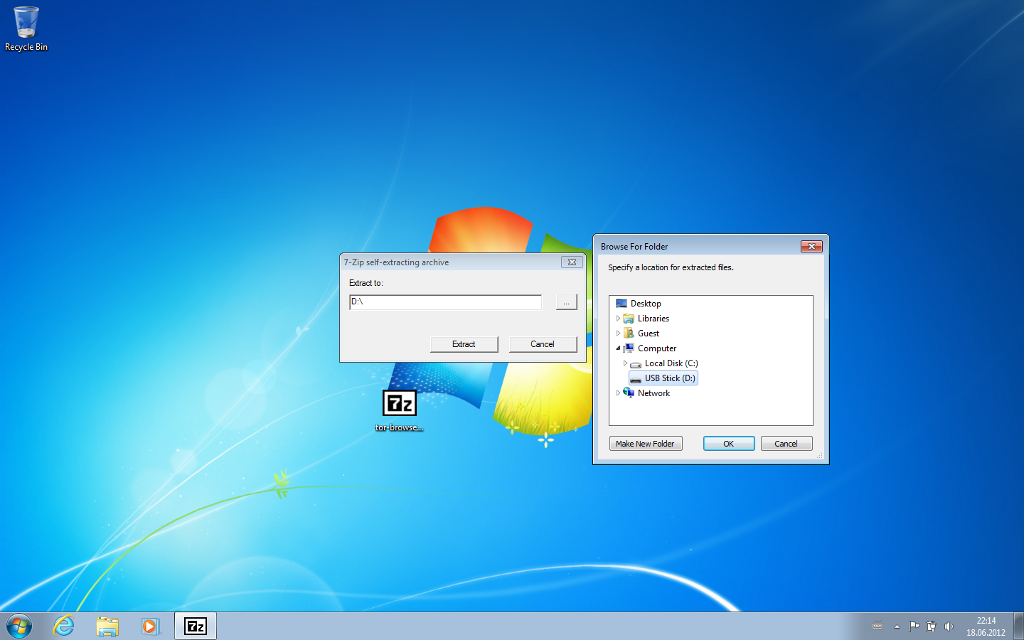The image size is (1024, 640).
Task: Open the Action Center flag icon
Action: [914, 626]
